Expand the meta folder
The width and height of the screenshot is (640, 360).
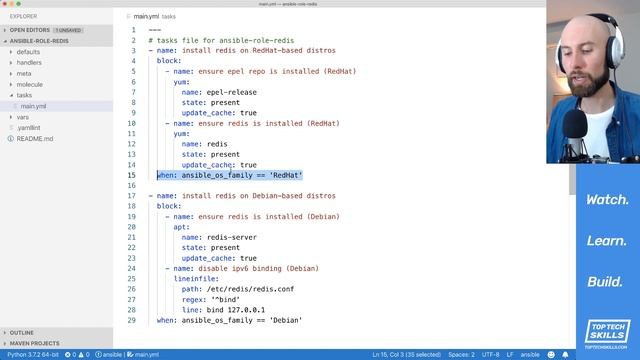(11, 73)
